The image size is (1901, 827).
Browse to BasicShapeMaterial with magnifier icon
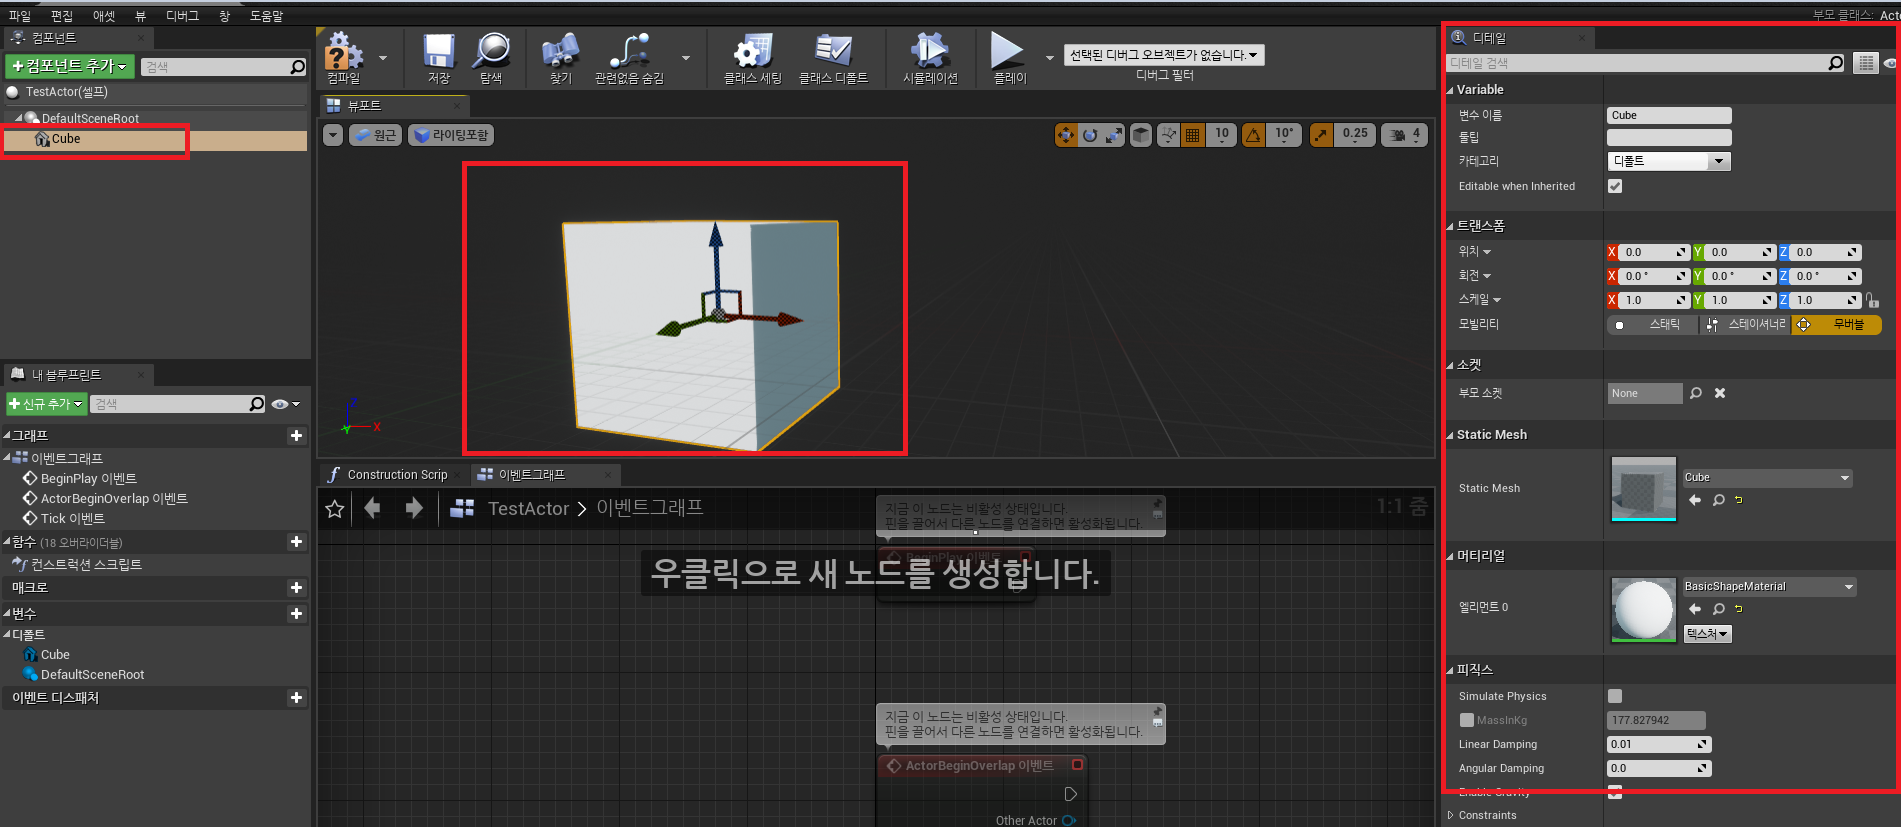[x=1719, y=609]
